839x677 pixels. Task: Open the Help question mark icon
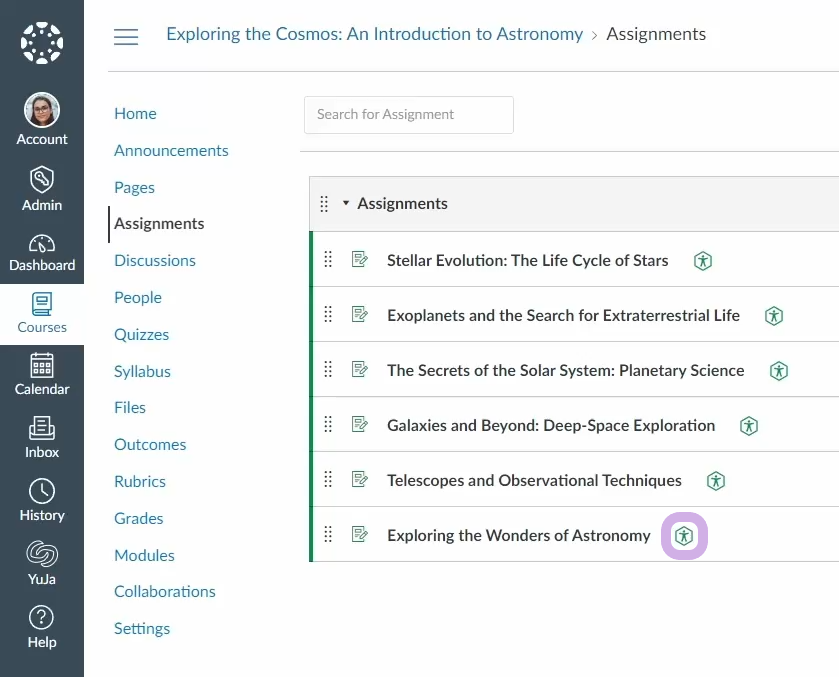tap(42, 617)
